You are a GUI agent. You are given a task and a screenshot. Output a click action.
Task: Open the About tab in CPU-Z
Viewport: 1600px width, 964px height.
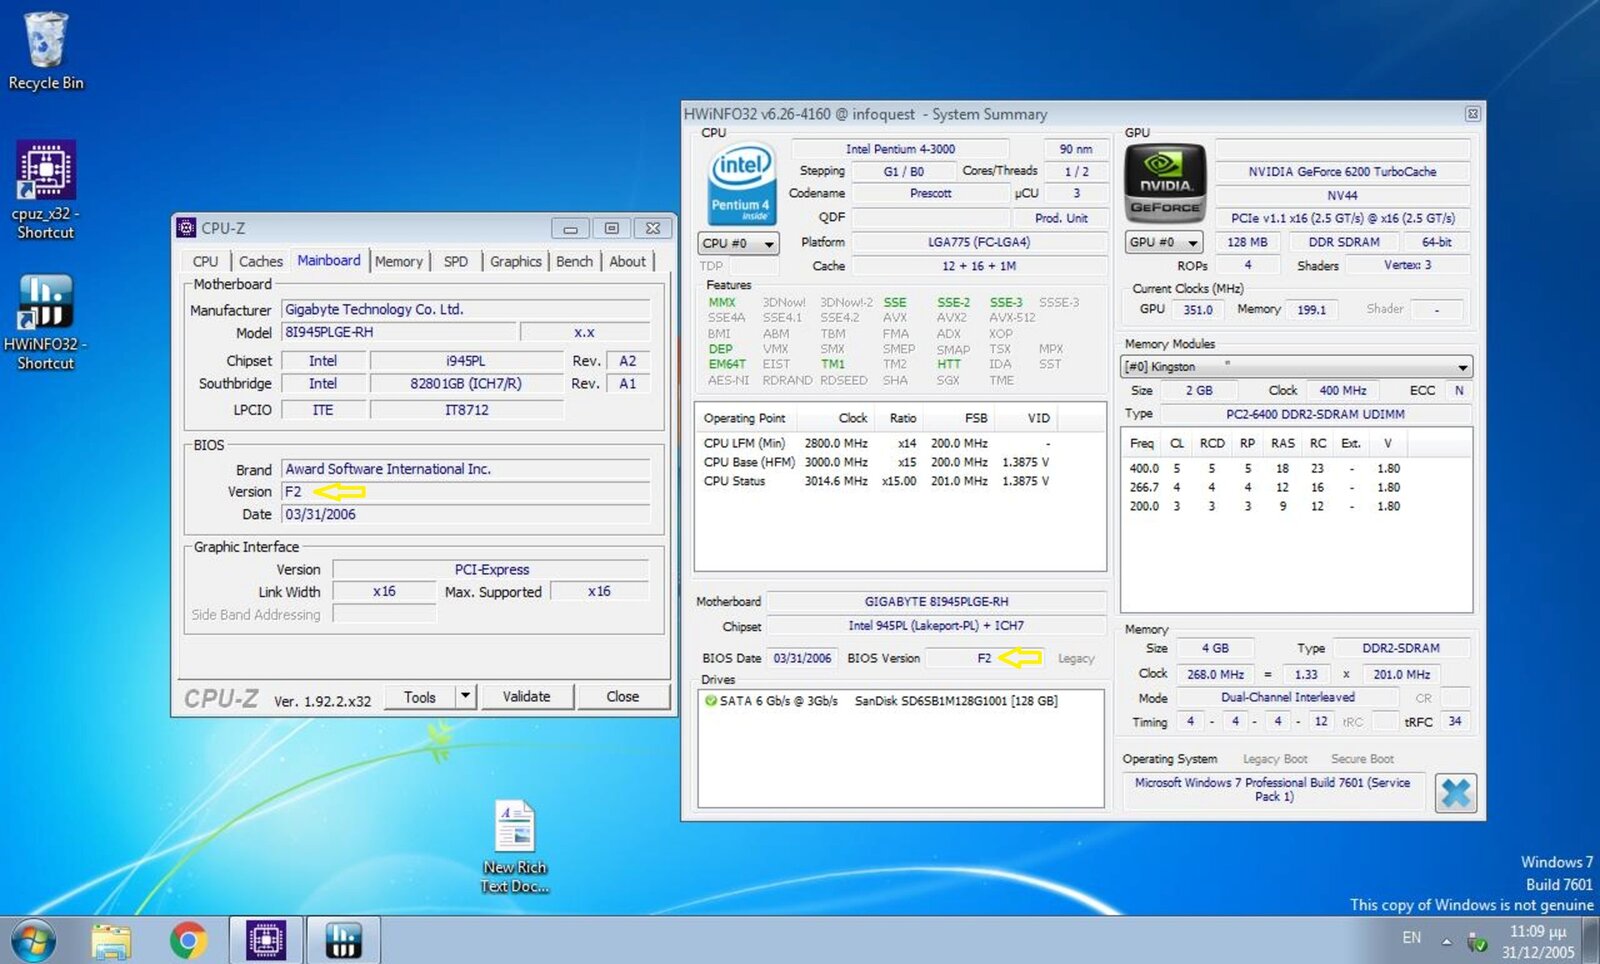pyautogui.click(x=627, y=261)
